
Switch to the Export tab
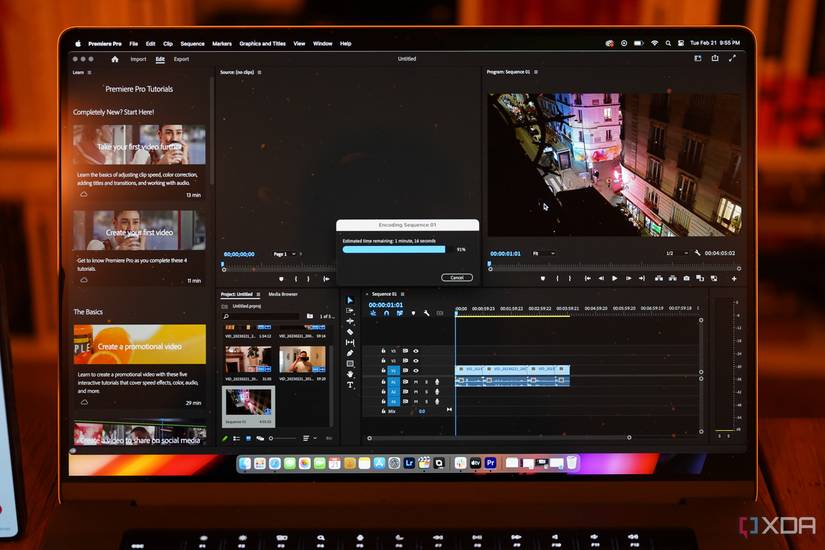click(181, 59)
